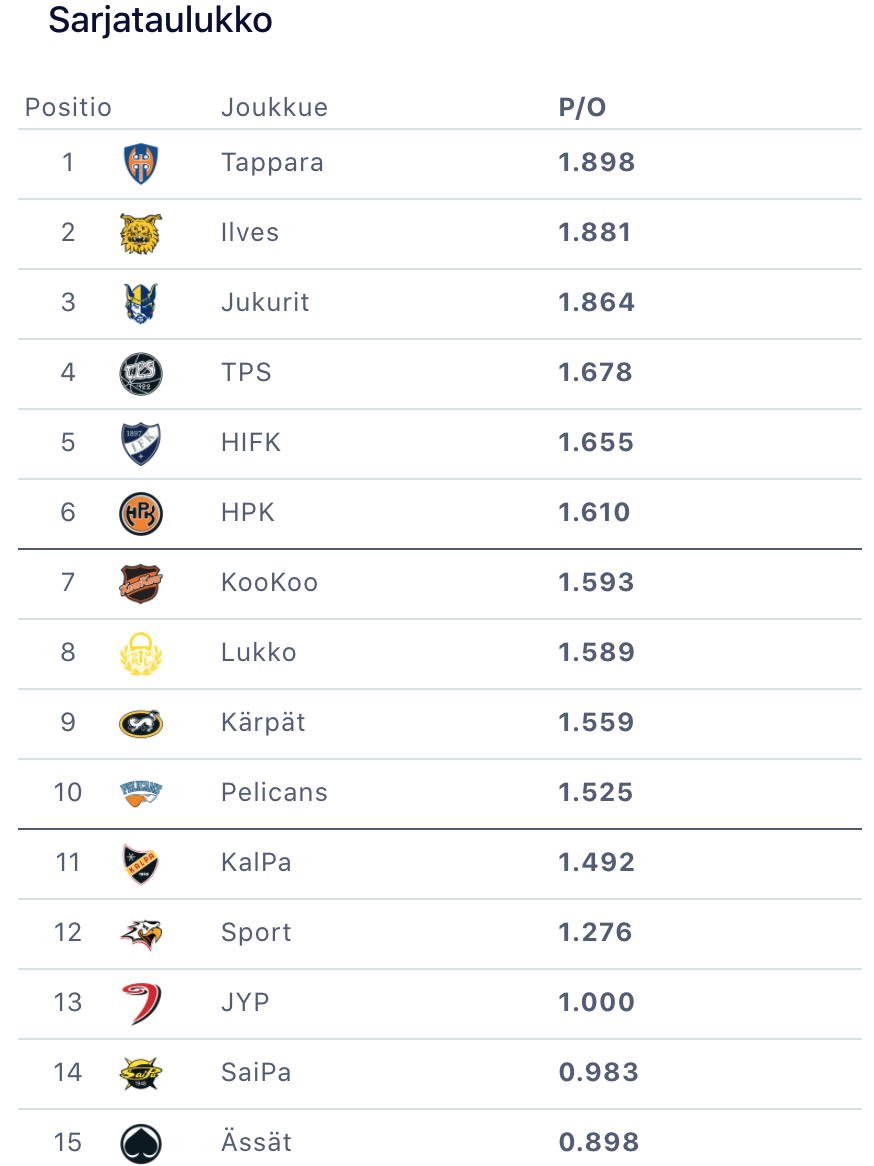Open the Pelicans logo icon
Image resolution: width=874 pixels, height=1166 pixels.
tap(140, 793)
